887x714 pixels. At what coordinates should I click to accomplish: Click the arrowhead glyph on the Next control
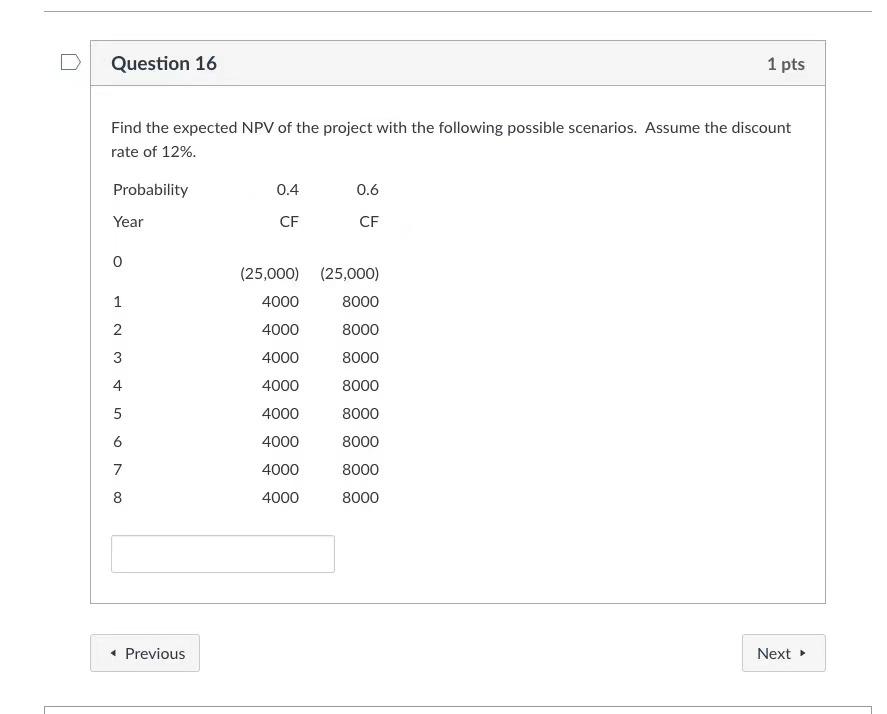coord(802,652)
